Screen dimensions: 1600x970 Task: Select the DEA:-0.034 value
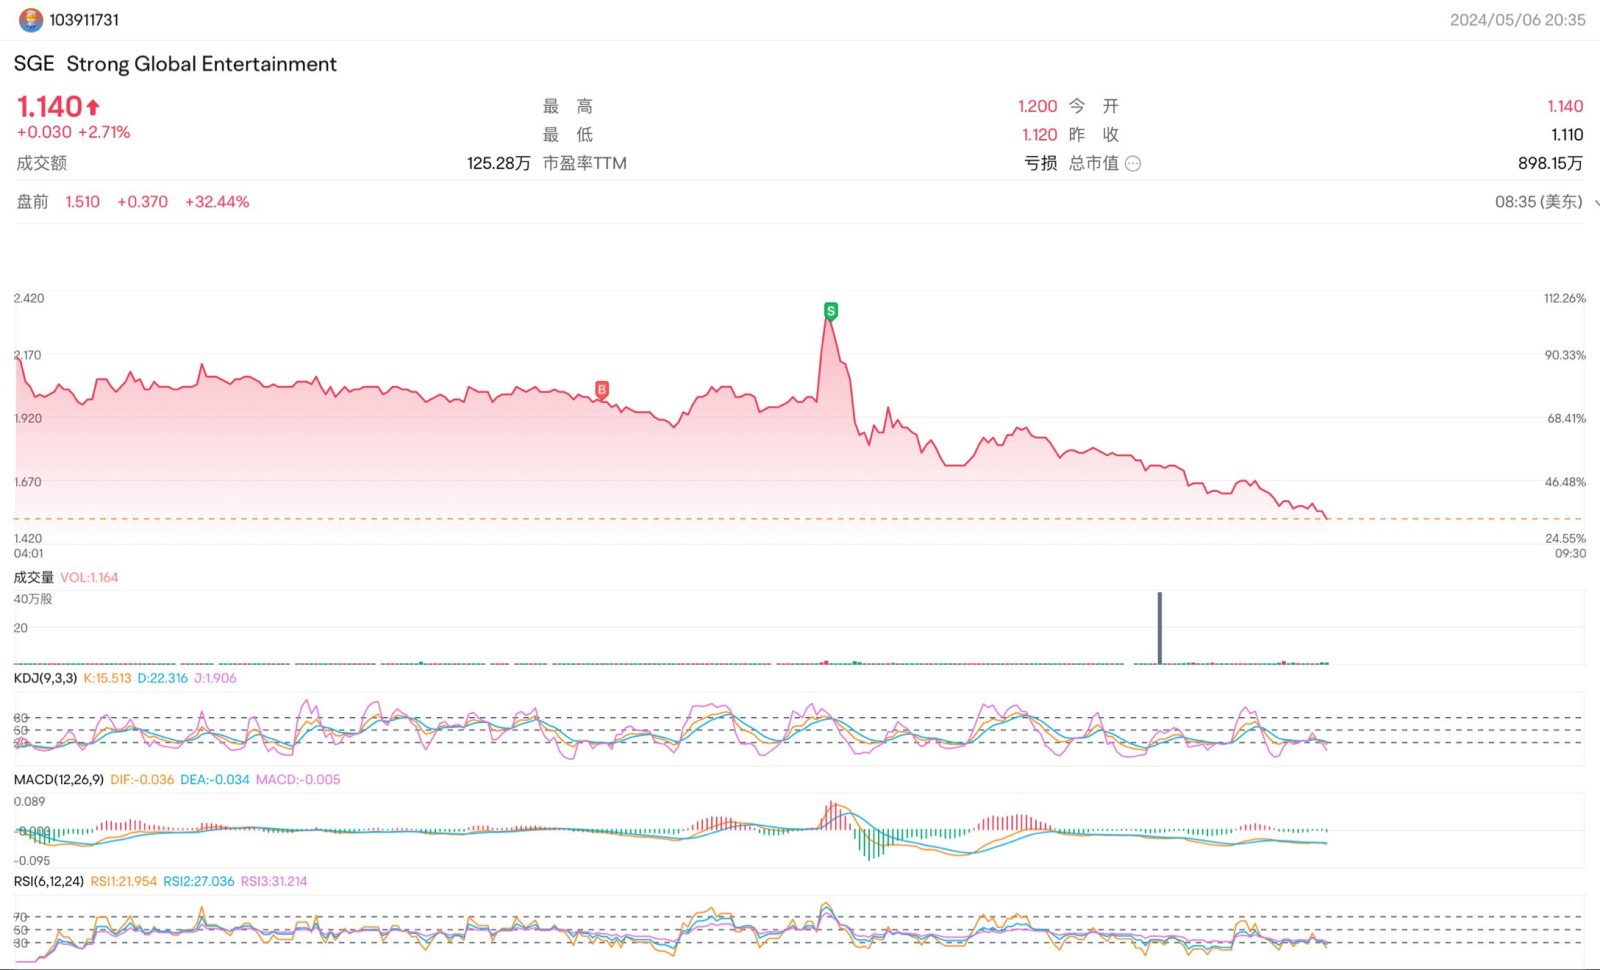[215, 780]
